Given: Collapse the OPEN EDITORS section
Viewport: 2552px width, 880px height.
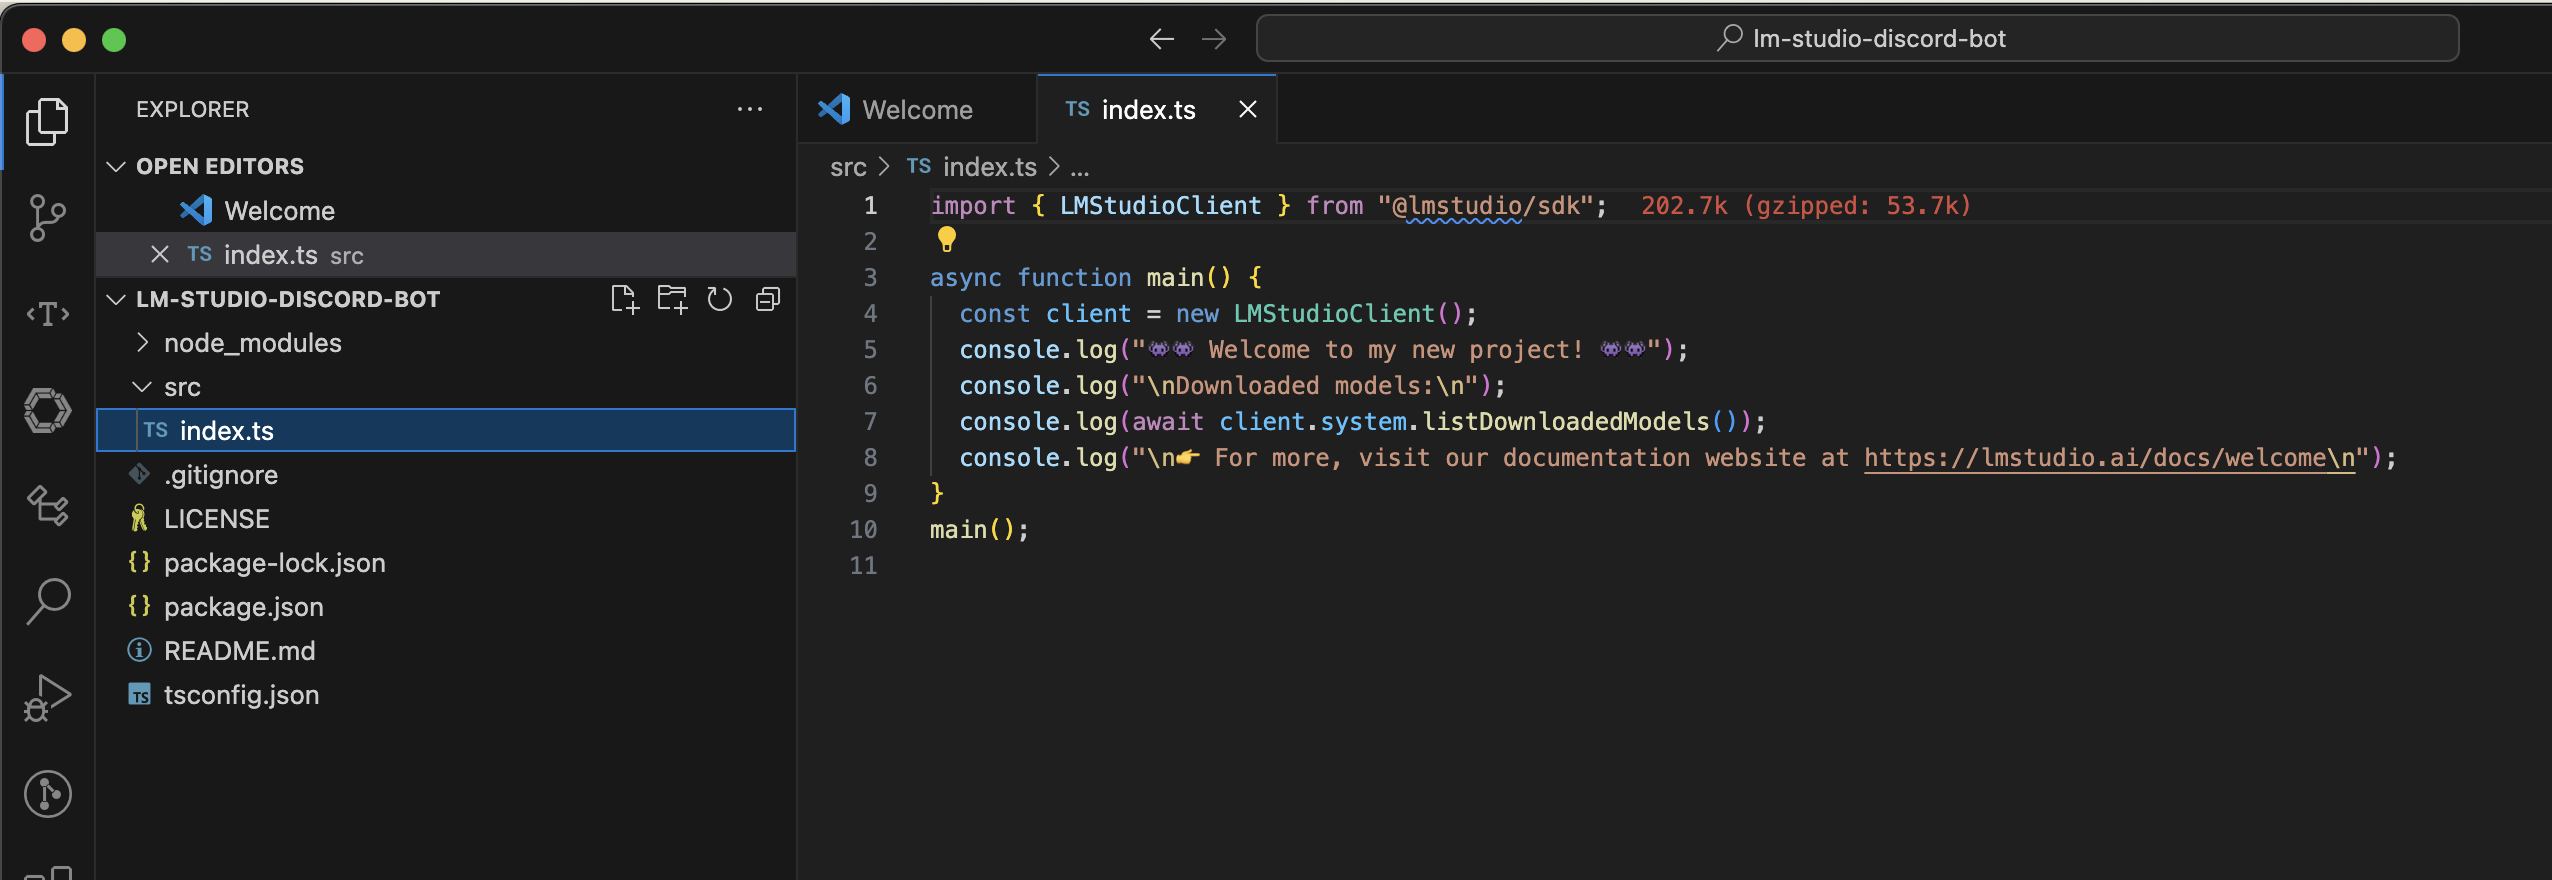Looking at the screenshot, I should [x=116, y=166].
